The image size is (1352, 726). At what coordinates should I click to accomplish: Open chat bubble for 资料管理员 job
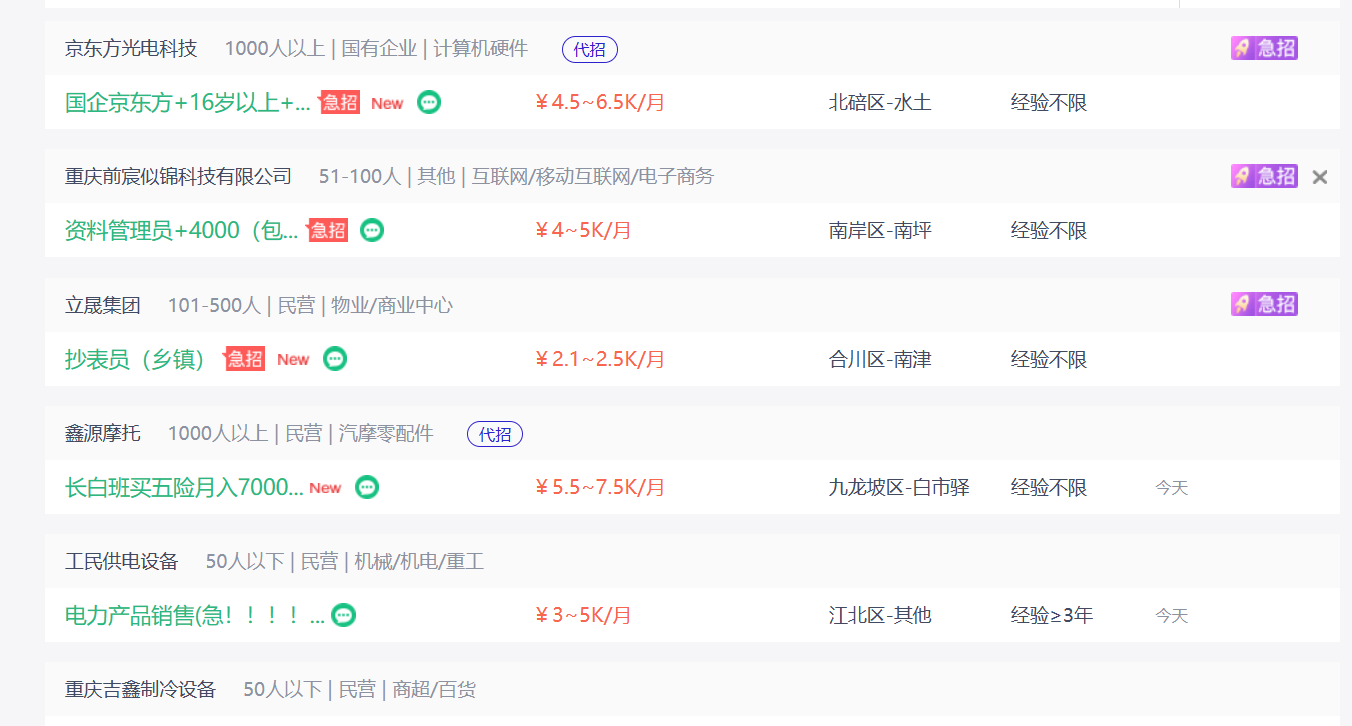[372, 230]
